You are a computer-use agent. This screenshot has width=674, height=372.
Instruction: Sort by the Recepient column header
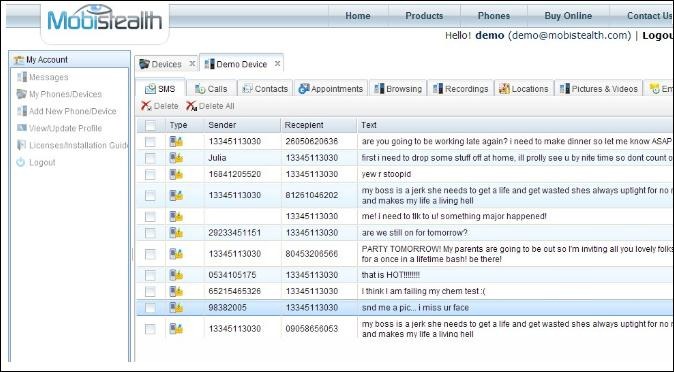(x=319, y=125)
